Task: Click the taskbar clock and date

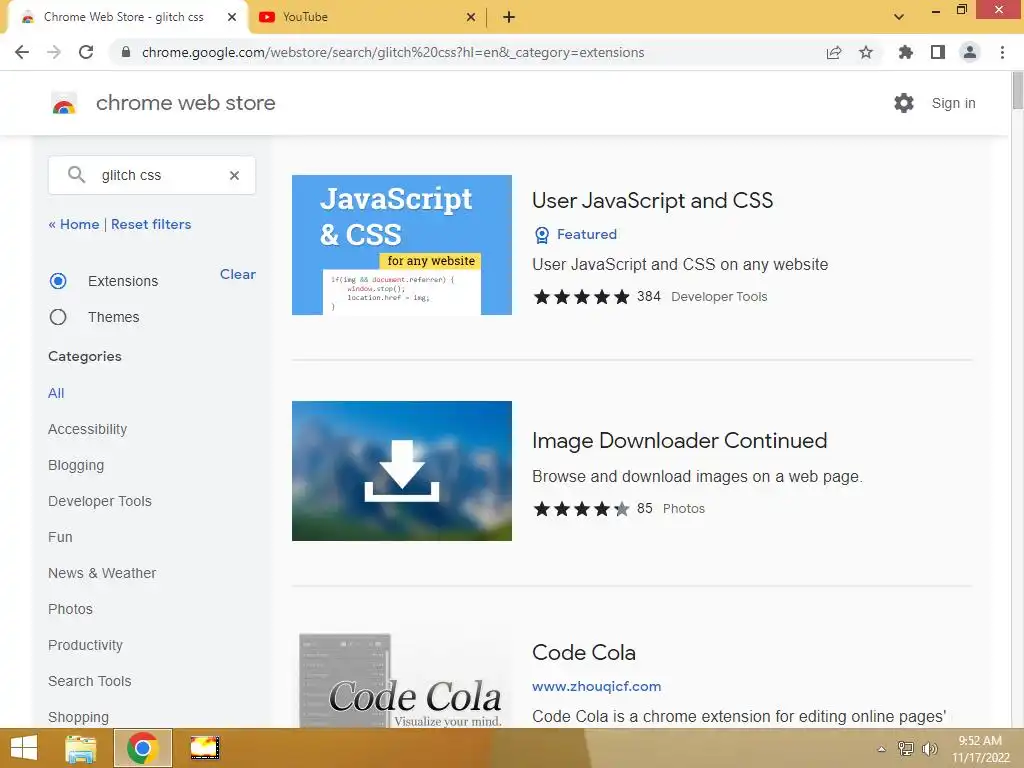Action: click(980, 748)
